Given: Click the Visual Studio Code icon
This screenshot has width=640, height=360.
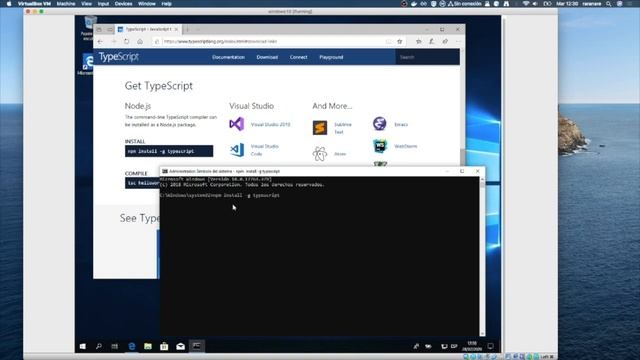Looking at the screenshot, I should 237,150.
